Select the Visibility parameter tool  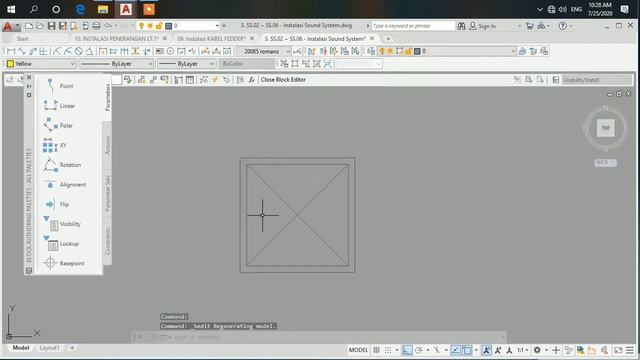coord(62,224)
